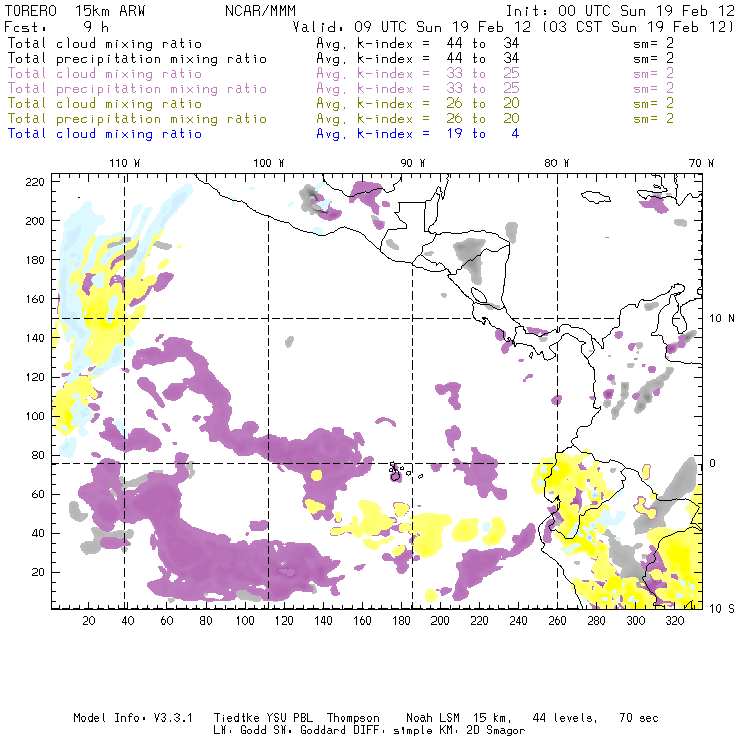This screenshot has width=740, height=740.
Task: Click purple 'Avg. k-index = 33 to 25' on cloud row
Action: [x=418, y=74]
